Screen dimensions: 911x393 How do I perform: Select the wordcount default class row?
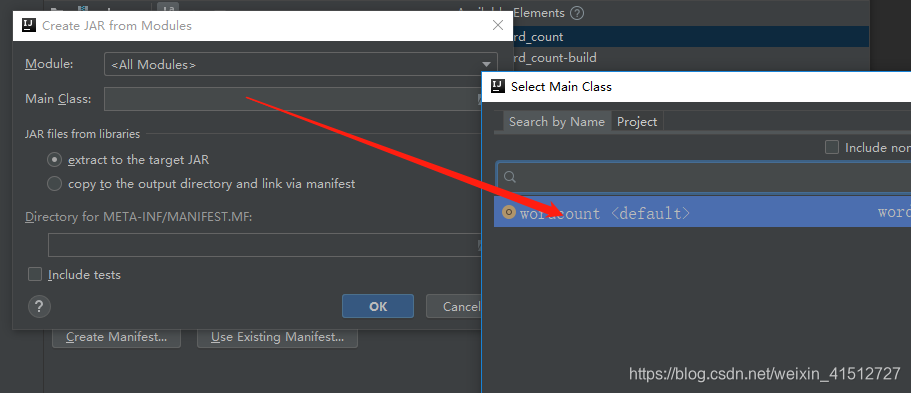tap(702, 213)
